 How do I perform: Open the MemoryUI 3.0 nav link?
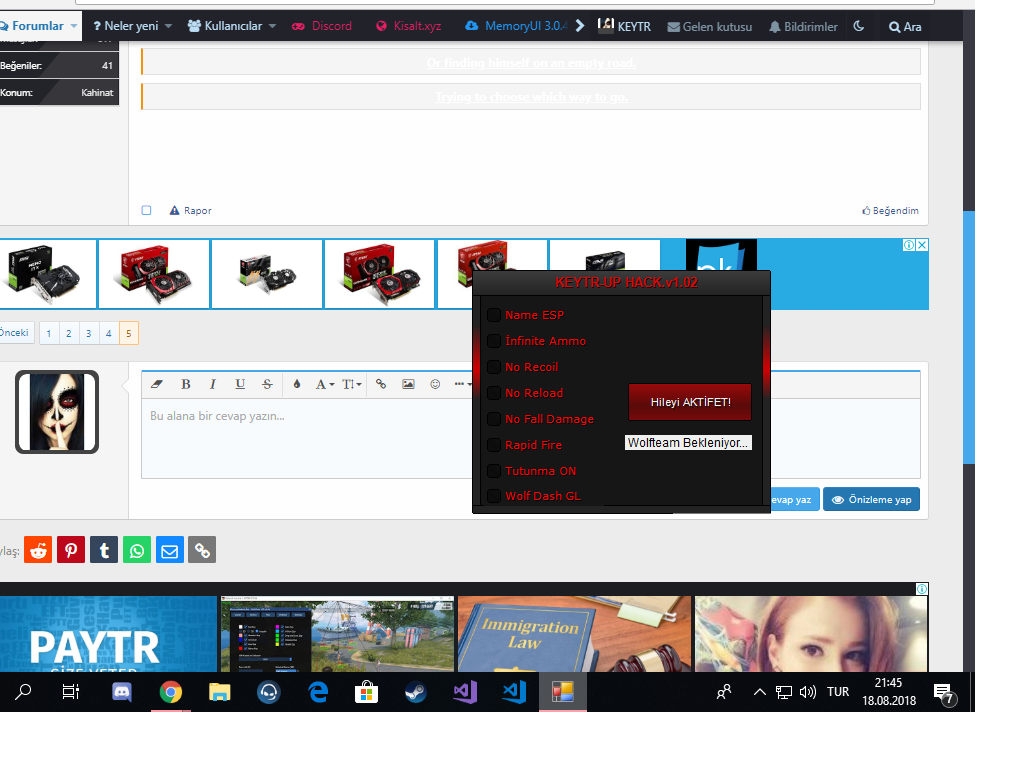[516, 26]
